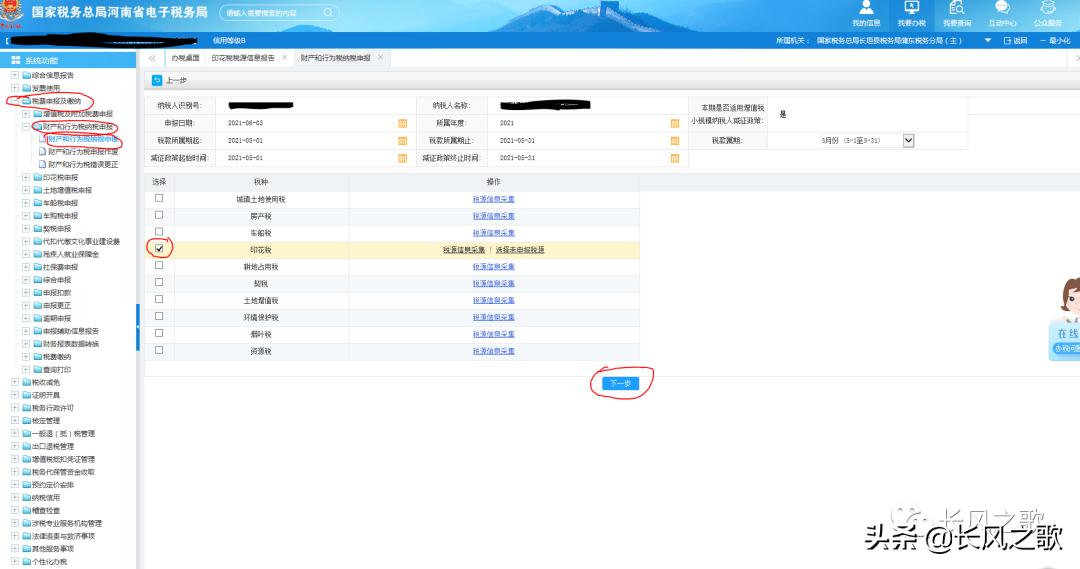
Task: Click folder icon of 证明开具
Action: (x=26, y=395)
